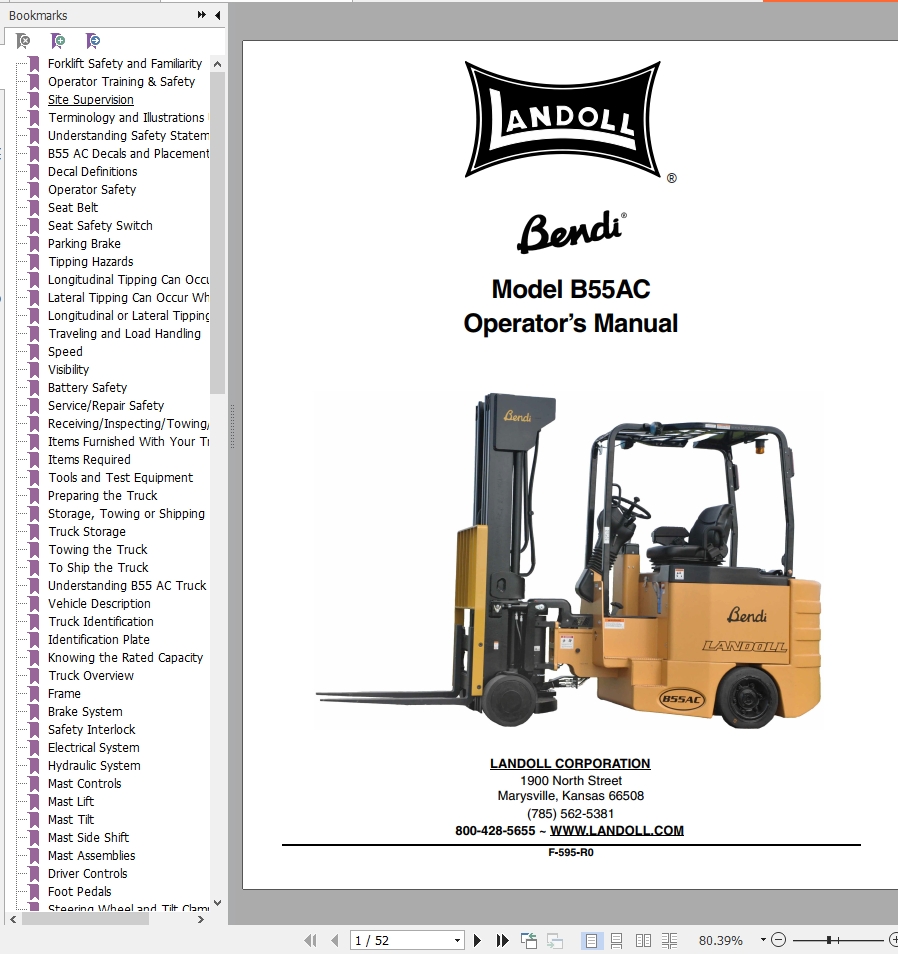Viewport: 898px width, 954px height.
Task: Select facing pages view mode
Action: click(x=643, y=941)
